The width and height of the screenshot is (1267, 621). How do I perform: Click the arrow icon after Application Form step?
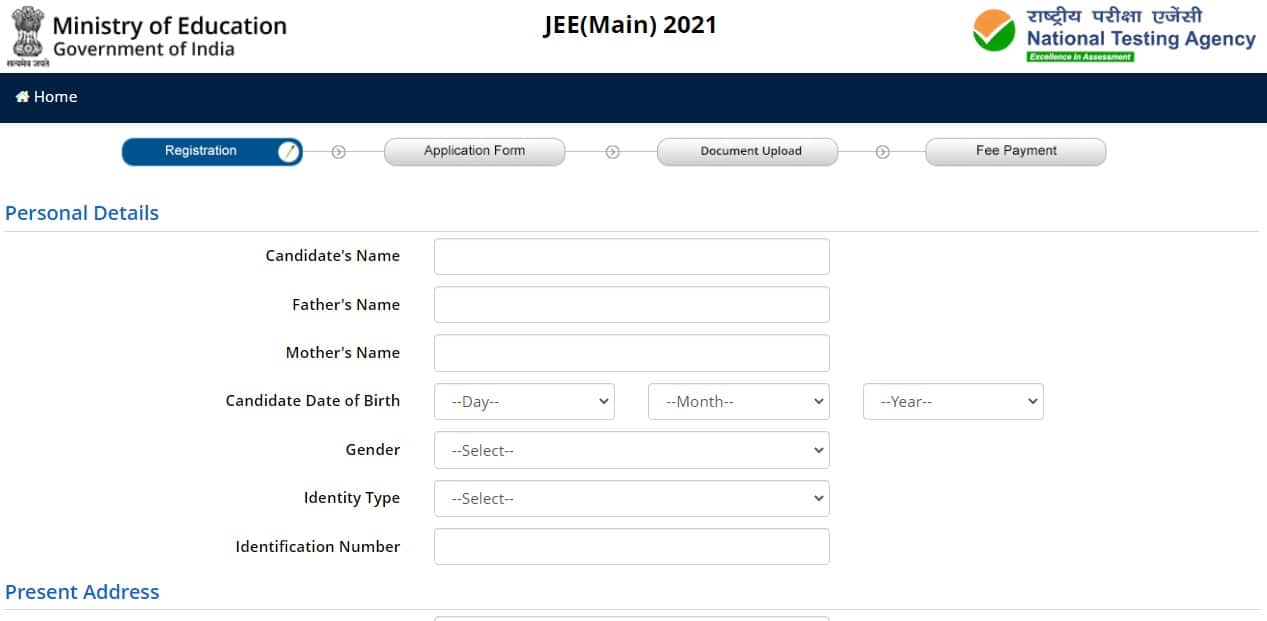tap(613, 152)
